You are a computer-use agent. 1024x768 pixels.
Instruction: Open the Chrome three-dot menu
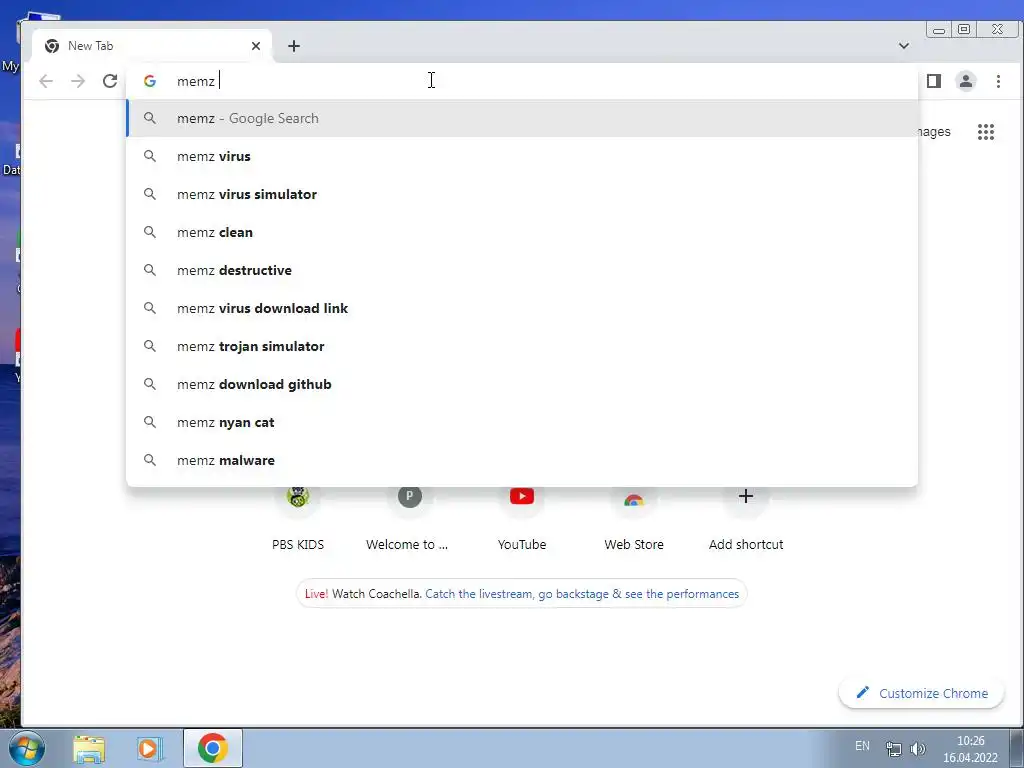click(998, 81)
